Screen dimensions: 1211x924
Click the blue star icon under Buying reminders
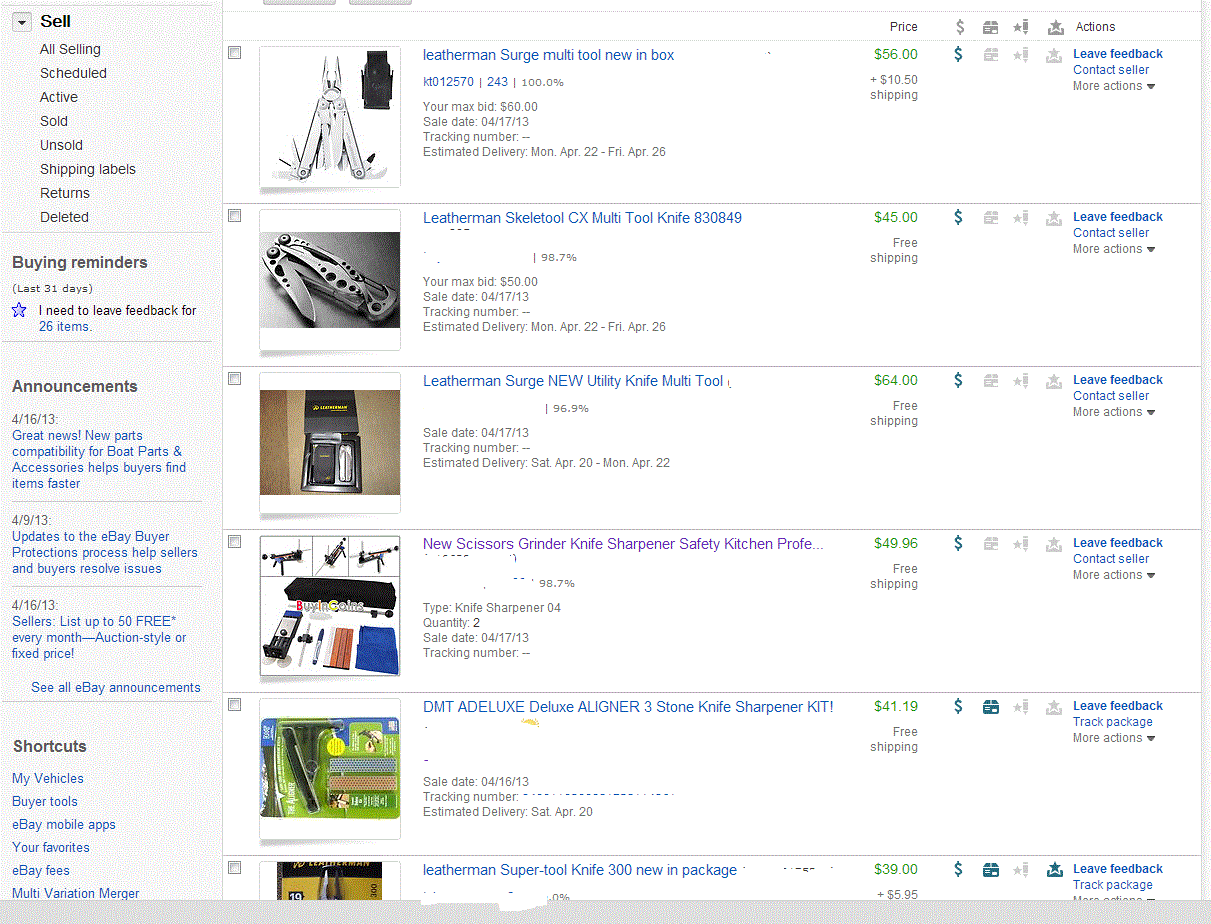tap(19, 310)
